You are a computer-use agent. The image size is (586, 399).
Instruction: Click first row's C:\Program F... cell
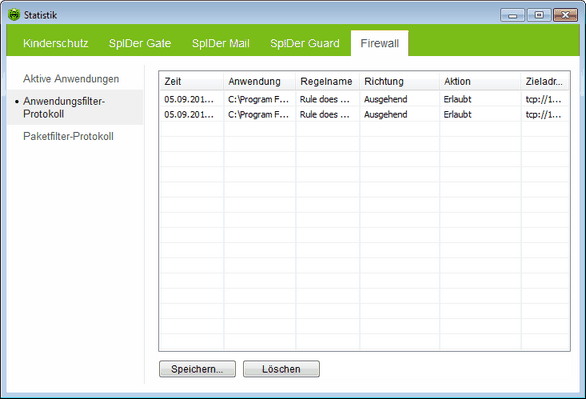tap(260, 99)
